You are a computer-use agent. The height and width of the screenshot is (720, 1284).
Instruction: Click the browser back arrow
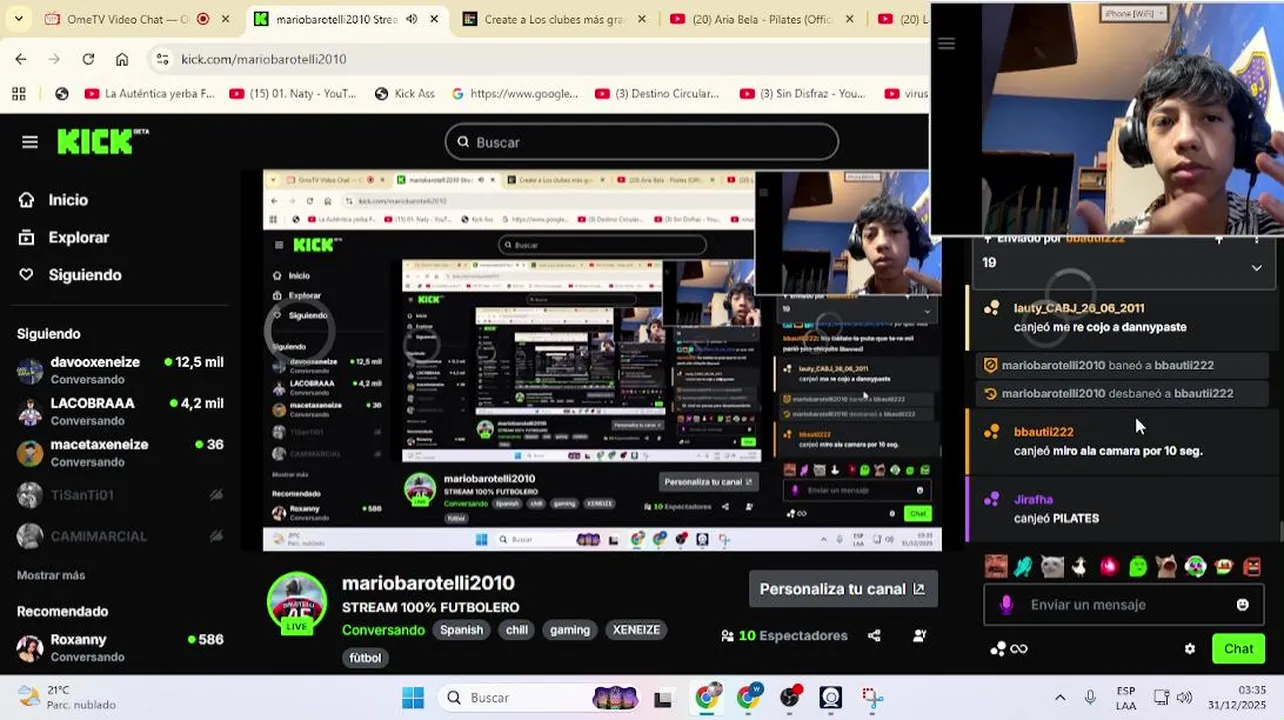coord(21,59)
